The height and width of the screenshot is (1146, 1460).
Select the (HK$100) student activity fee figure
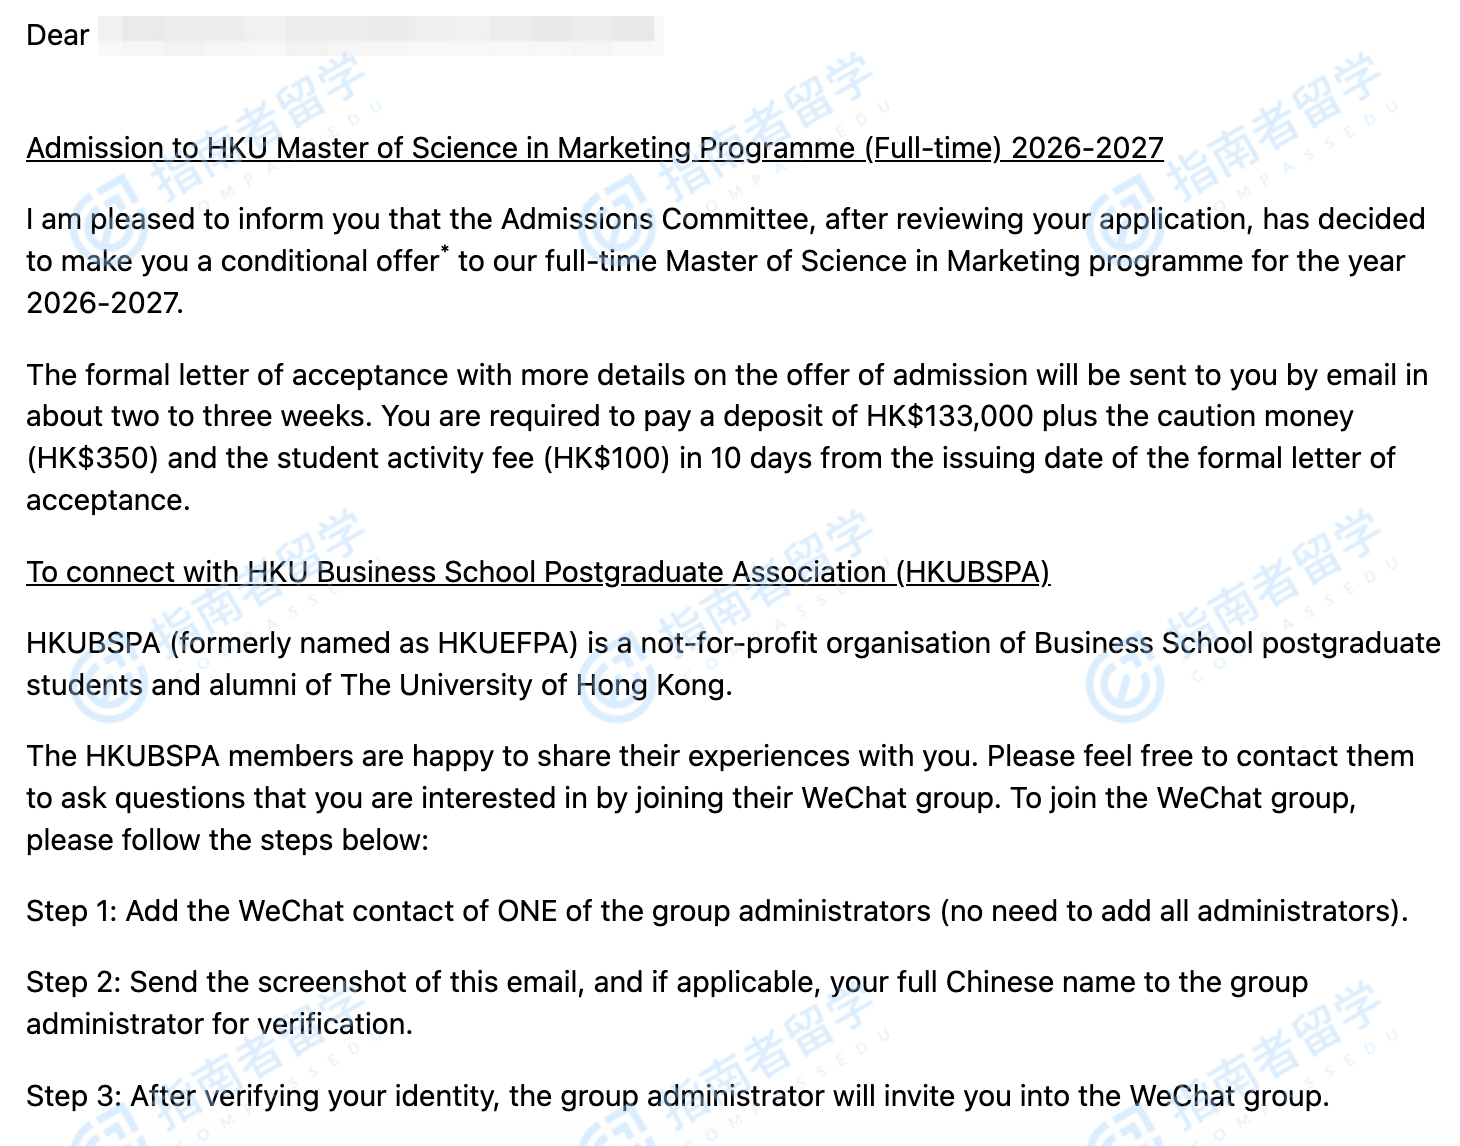click(x=607, y=458)
